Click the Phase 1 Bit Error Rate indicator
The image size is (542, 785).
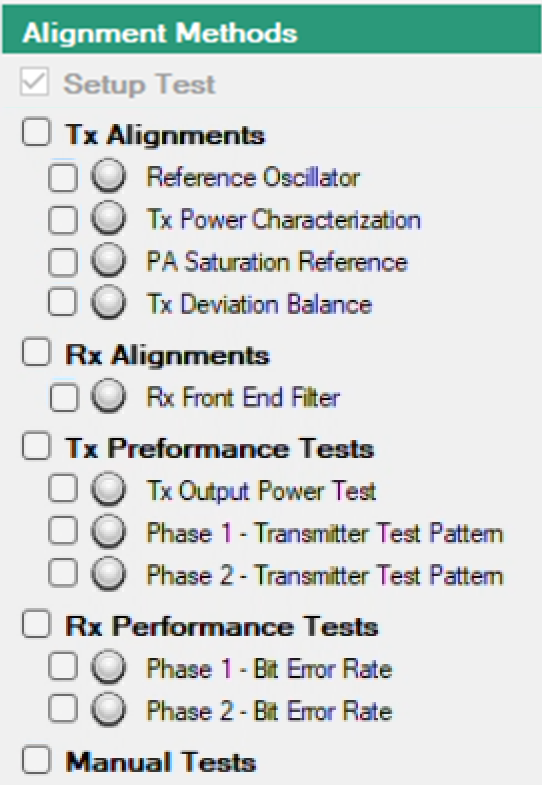pyautogui.click(x=108, y=667)
